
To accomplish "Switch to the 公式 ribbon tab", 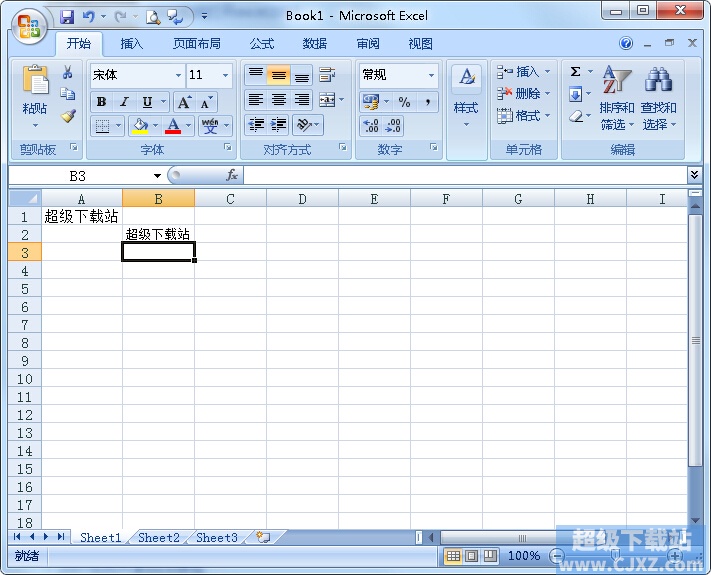I will pyautogui.click(x=262, y=44).
